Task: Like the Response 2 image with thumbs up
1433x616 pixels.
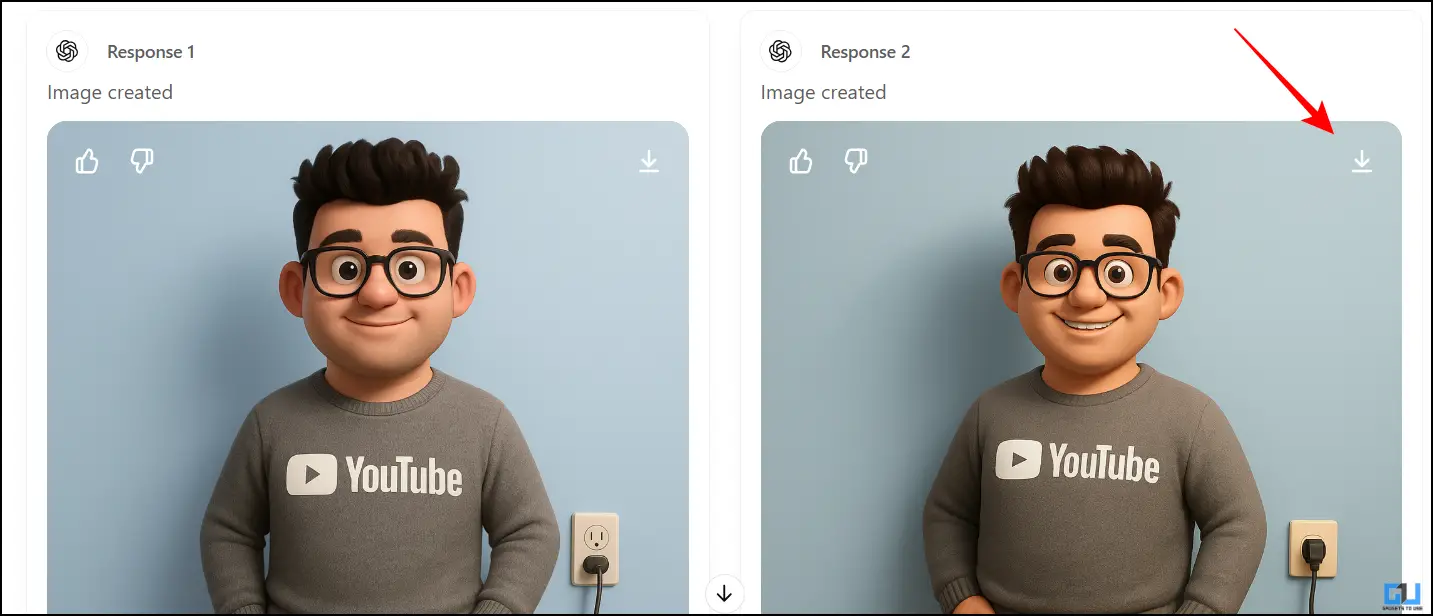Action: click(801, 161)
